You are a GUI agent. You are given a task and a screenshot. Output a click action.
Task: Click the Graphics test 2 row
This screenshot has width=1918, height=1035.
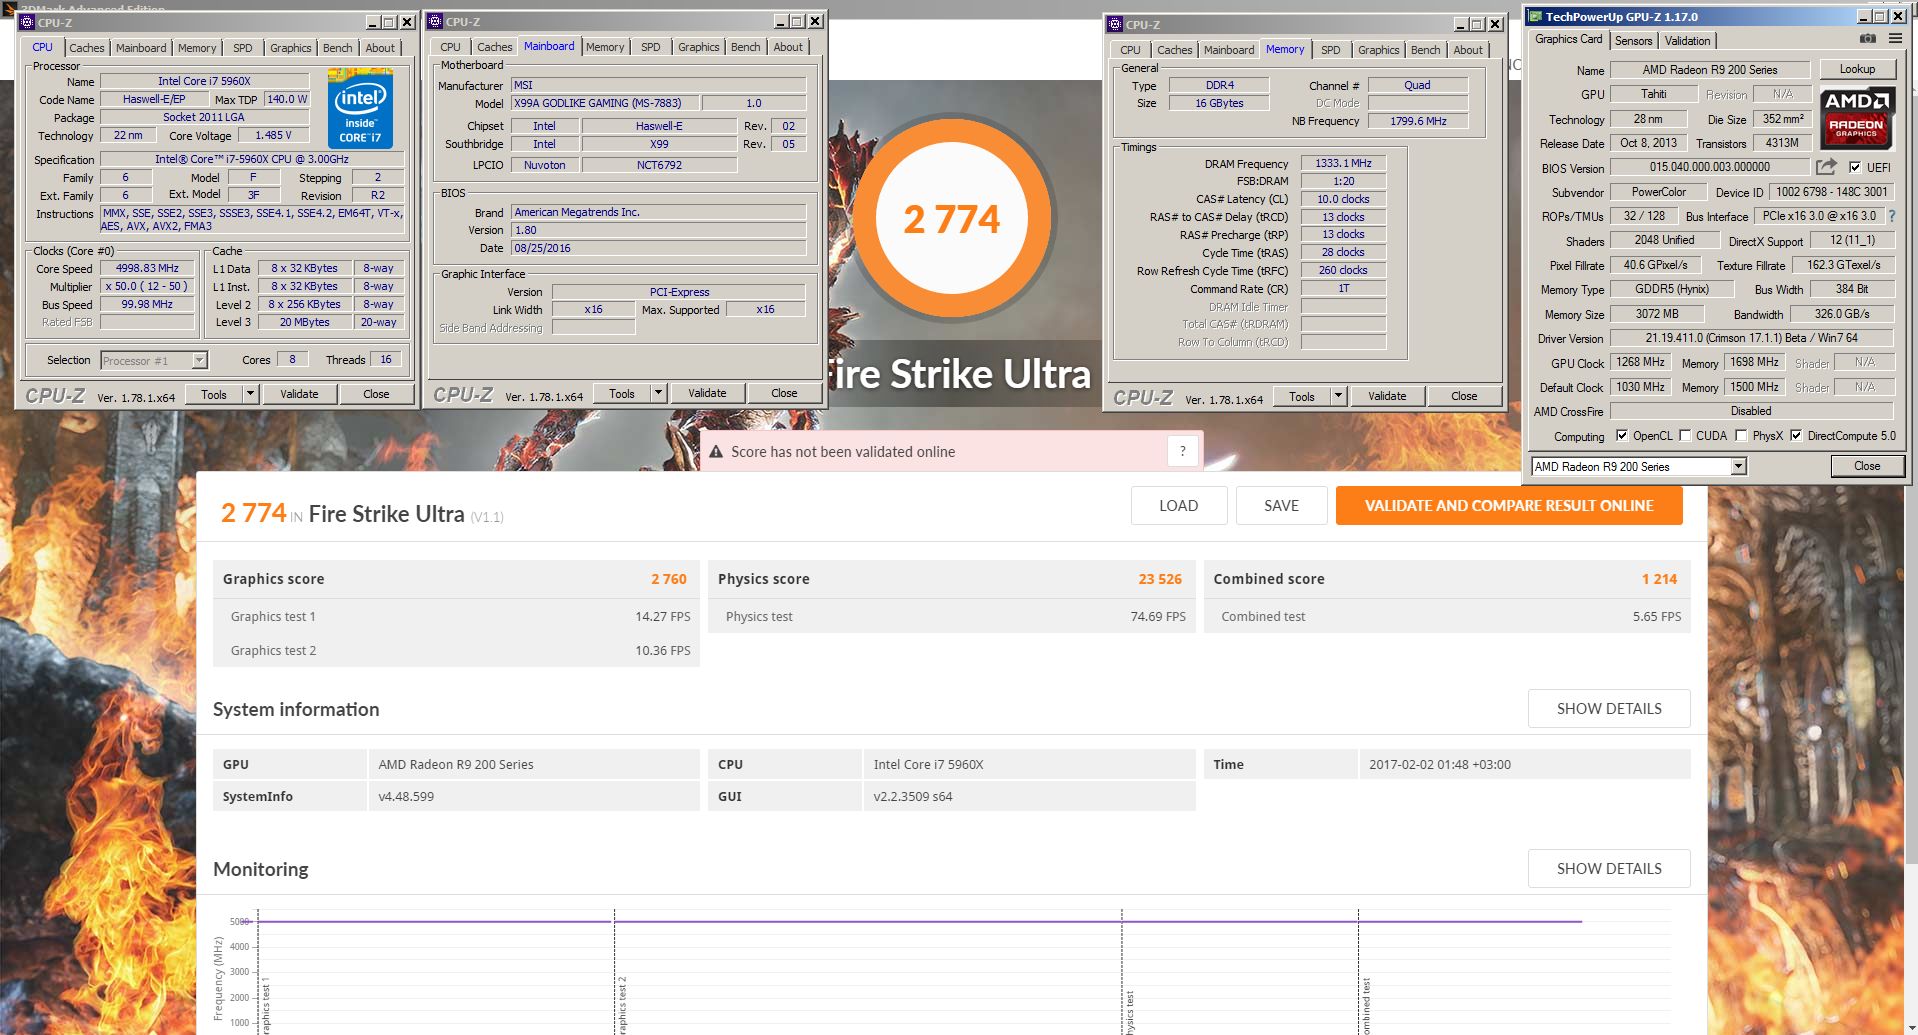(456, 650)
